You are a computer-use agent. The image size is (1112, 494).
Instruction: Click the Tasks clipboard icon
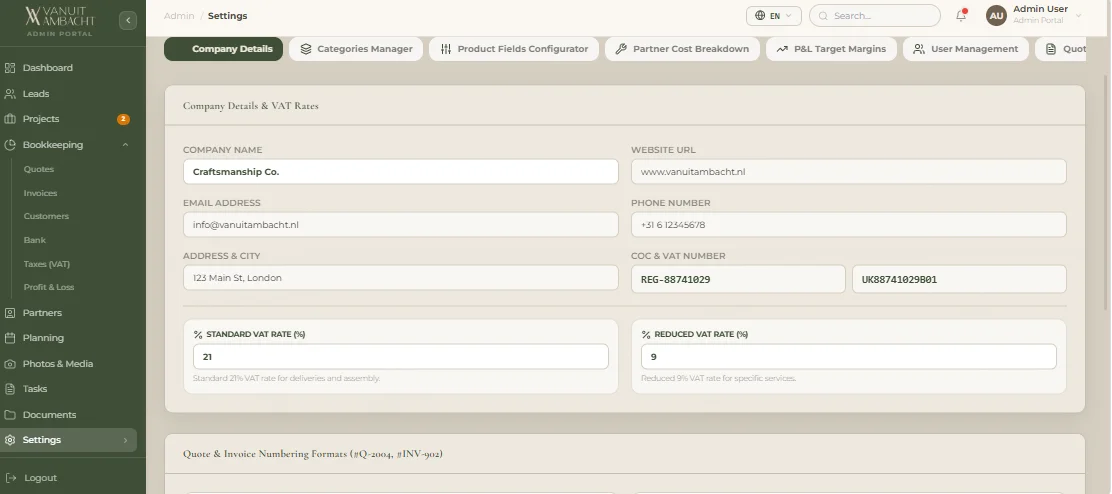[x=10, y=389]
